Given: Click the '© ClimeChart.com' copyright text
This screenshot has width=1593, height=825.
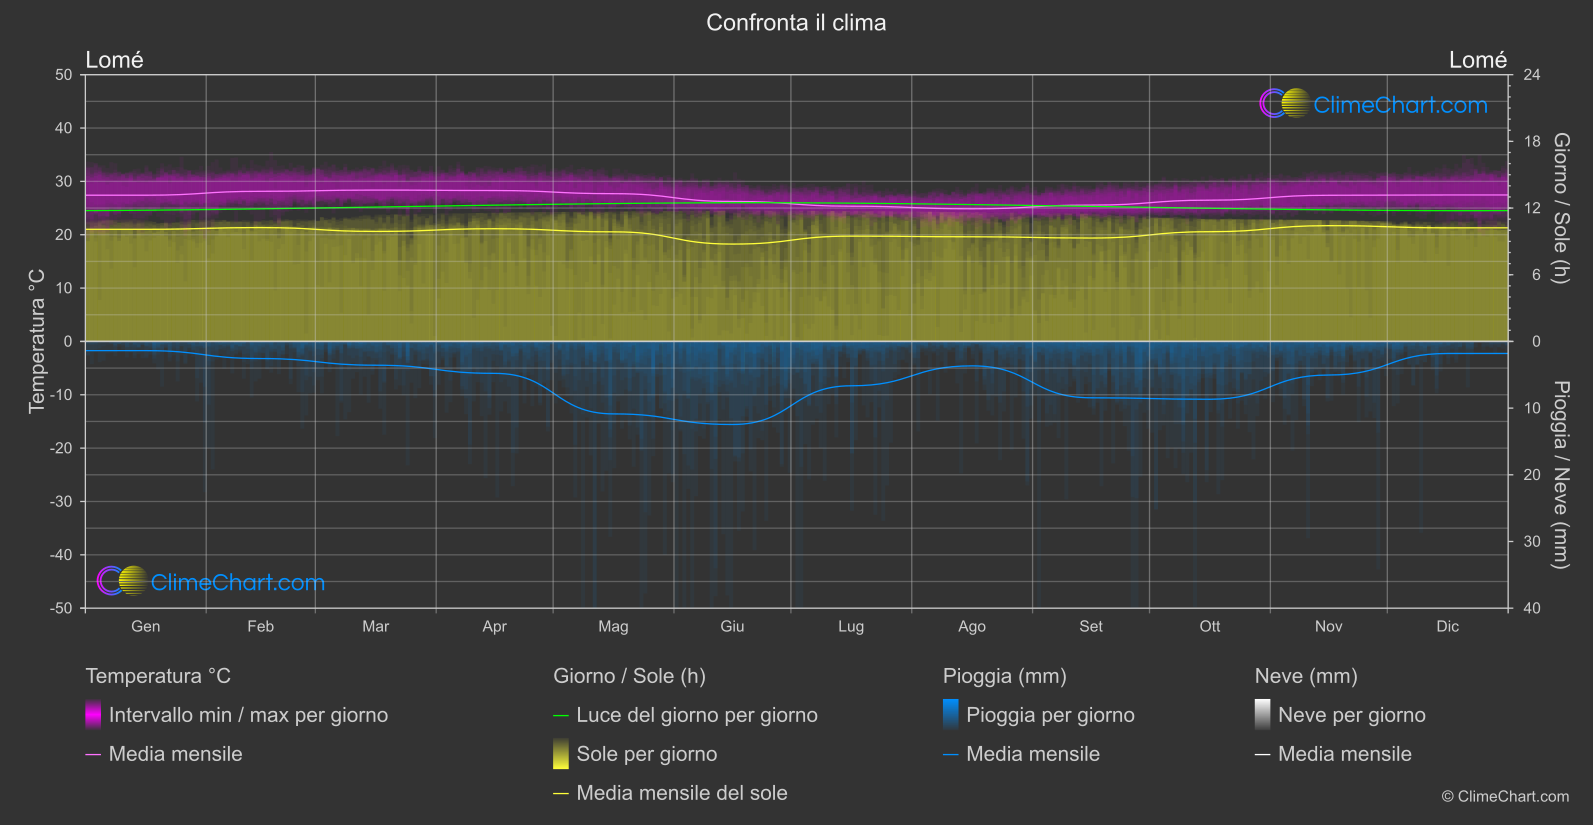Looking at the screenshot, I should [x=1505, y=796].
